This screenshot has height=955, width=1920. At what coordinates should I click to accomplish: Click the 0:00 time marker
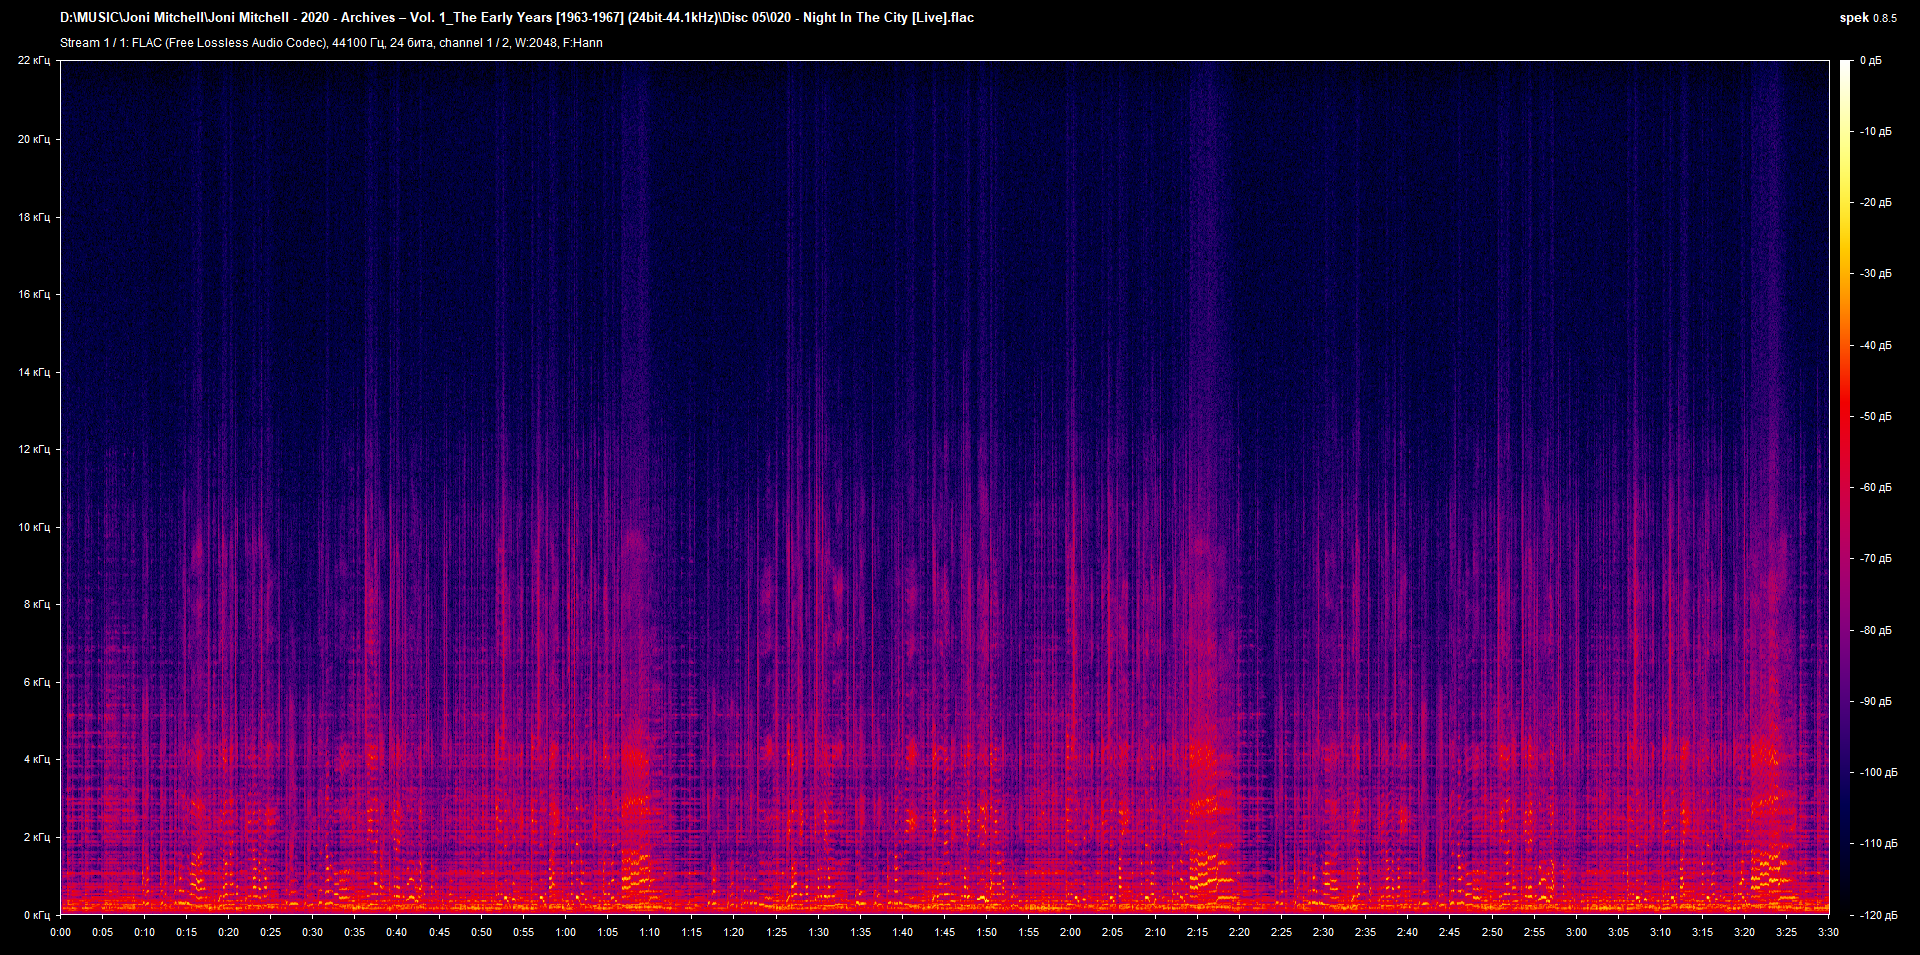pyautogui.click(x=62, y=931)
